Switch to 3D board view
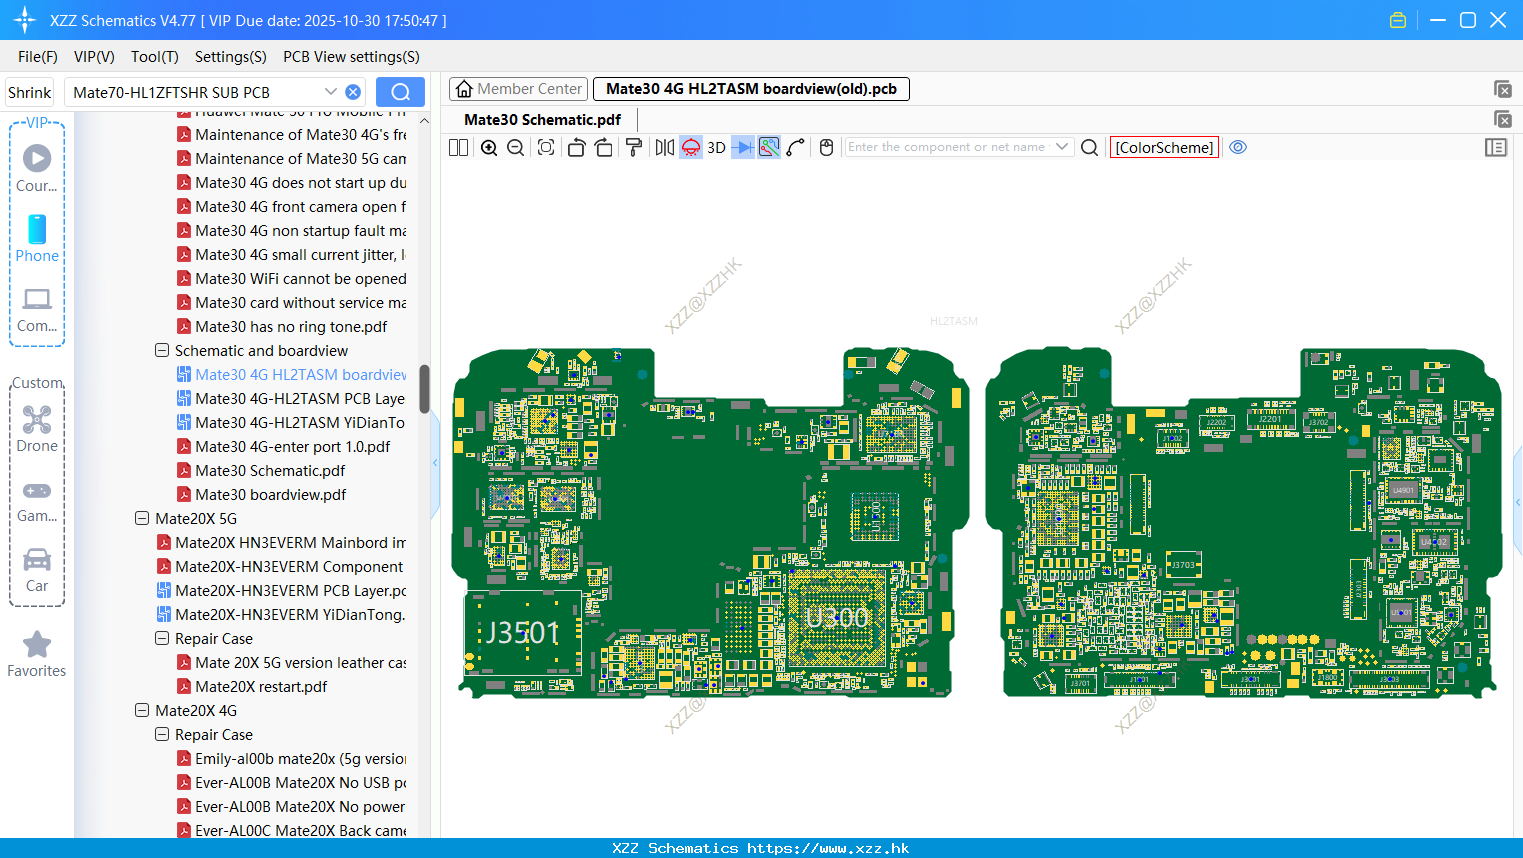 point(716,147)
